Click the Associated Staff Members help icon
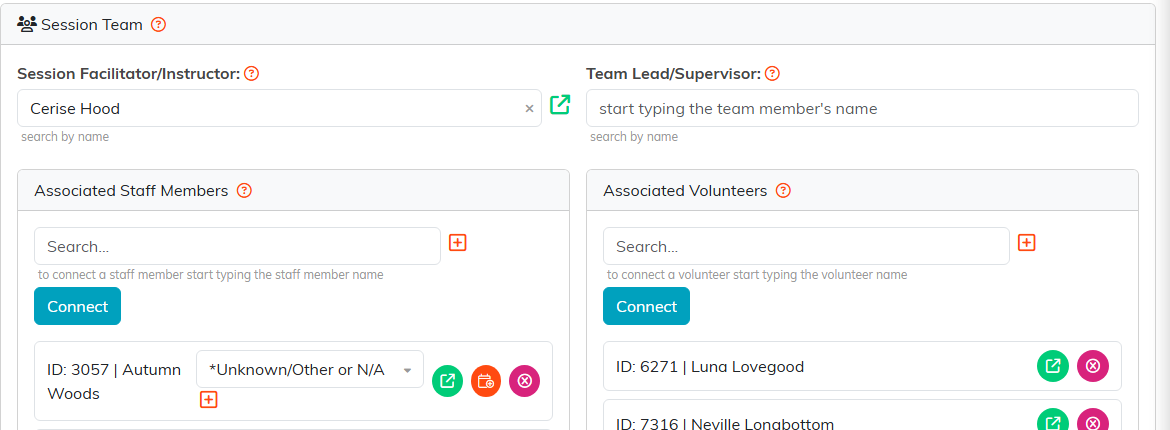Viewport: 1170px width, 430px height. (244, 190)
